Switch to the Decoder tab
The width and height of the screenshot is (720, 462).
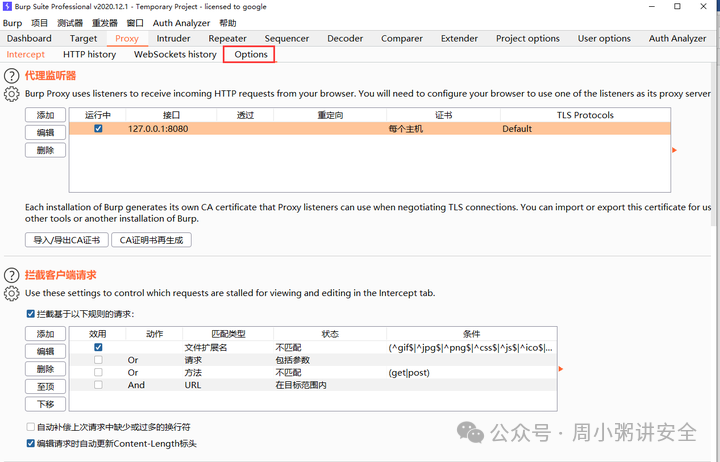(345, 39)
